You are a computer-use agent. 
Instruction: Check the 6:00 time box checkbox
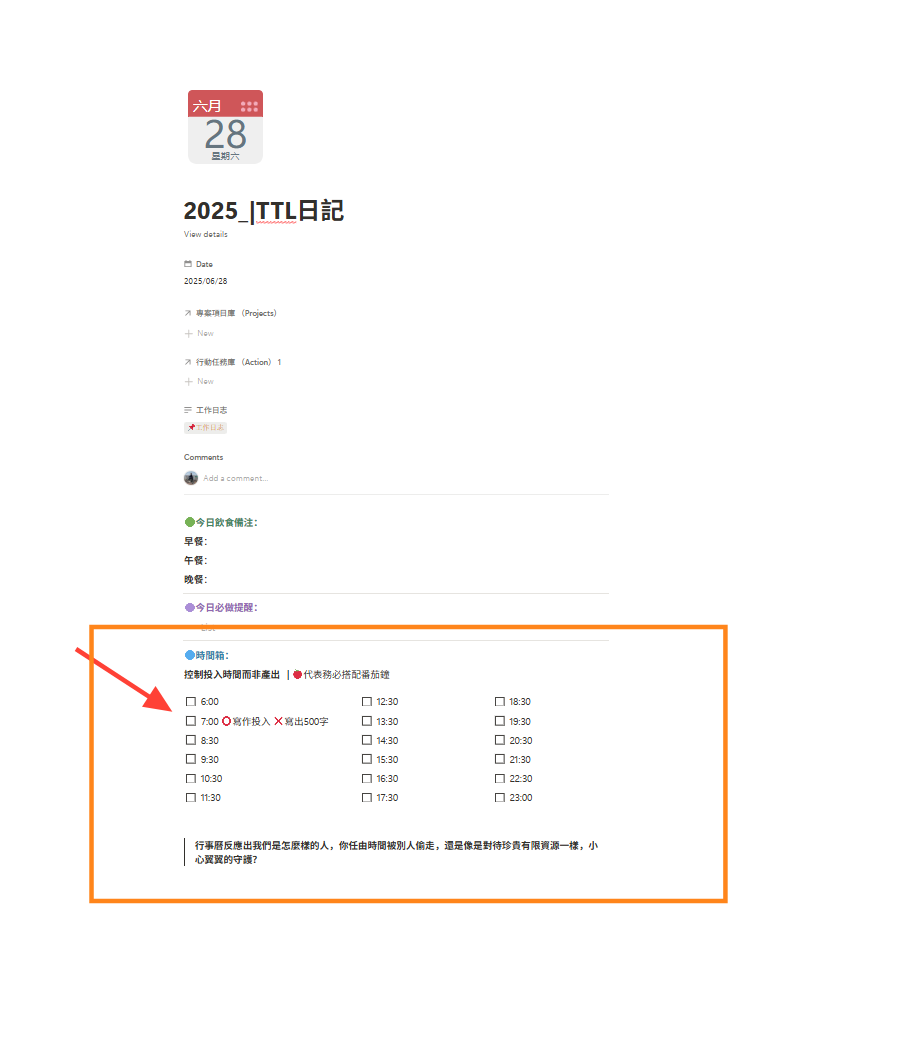pos(191,702)
